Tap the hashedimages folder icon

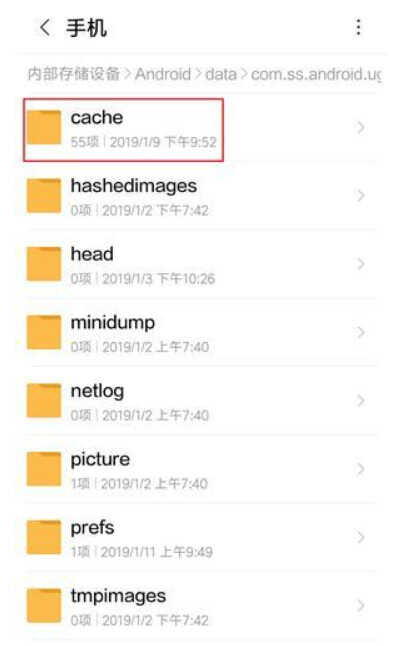tap(44, 196)
